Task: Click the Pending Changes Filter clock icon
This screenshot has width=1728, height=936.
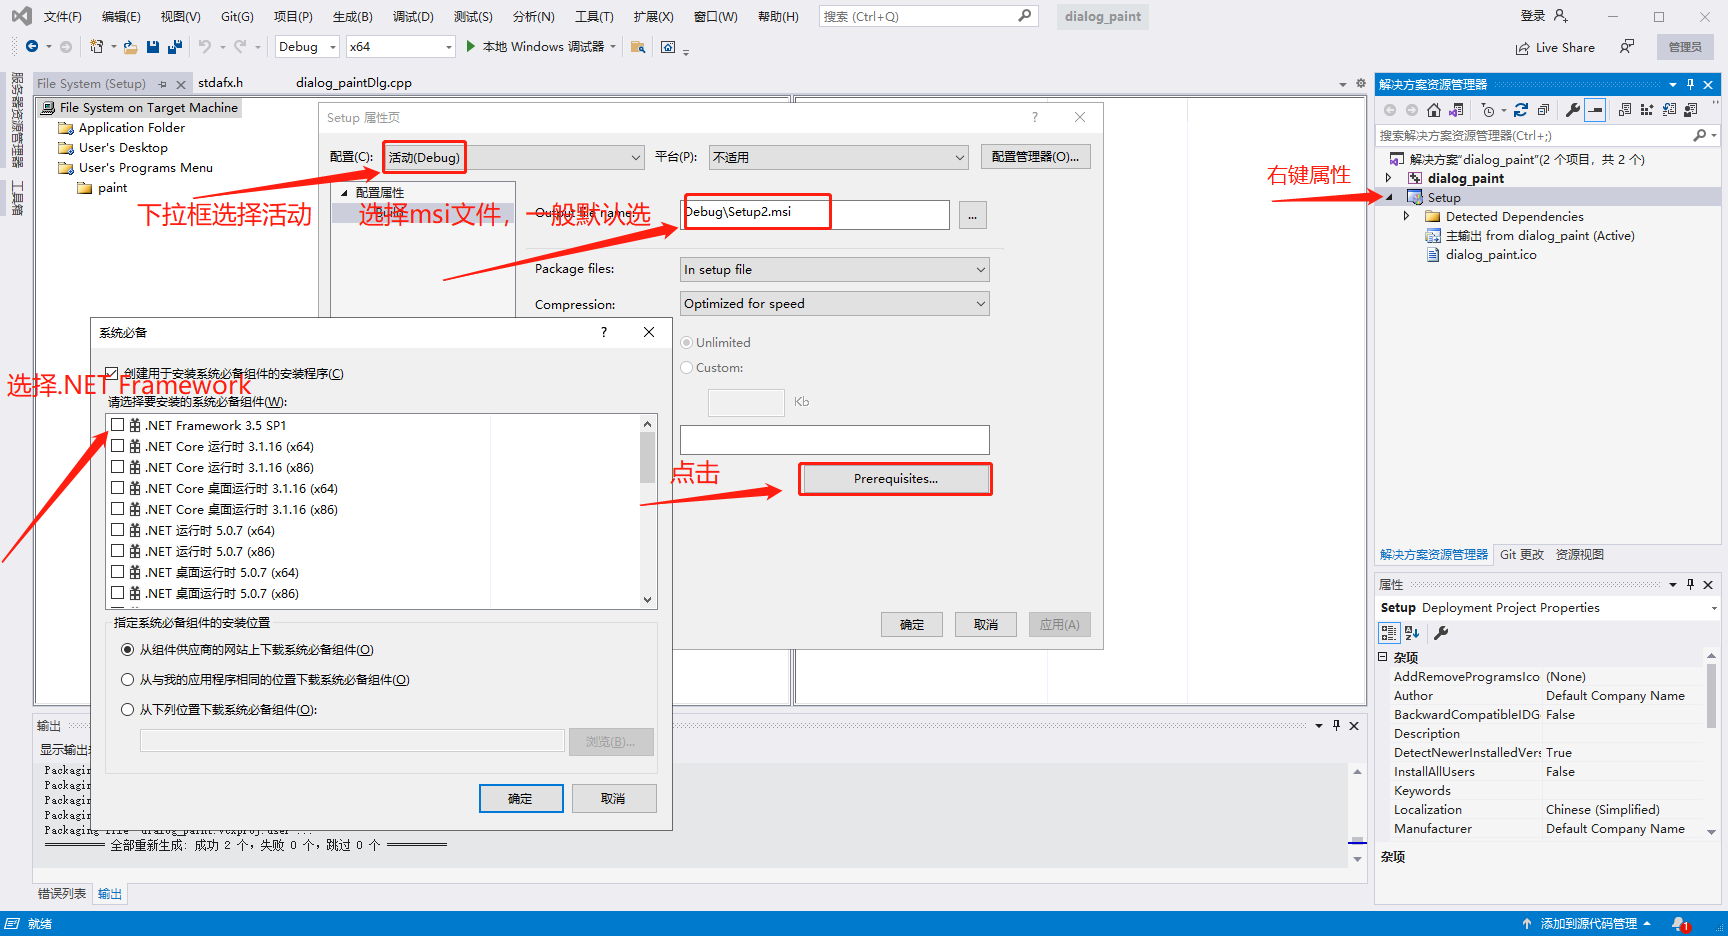Action: (1488, 110)
